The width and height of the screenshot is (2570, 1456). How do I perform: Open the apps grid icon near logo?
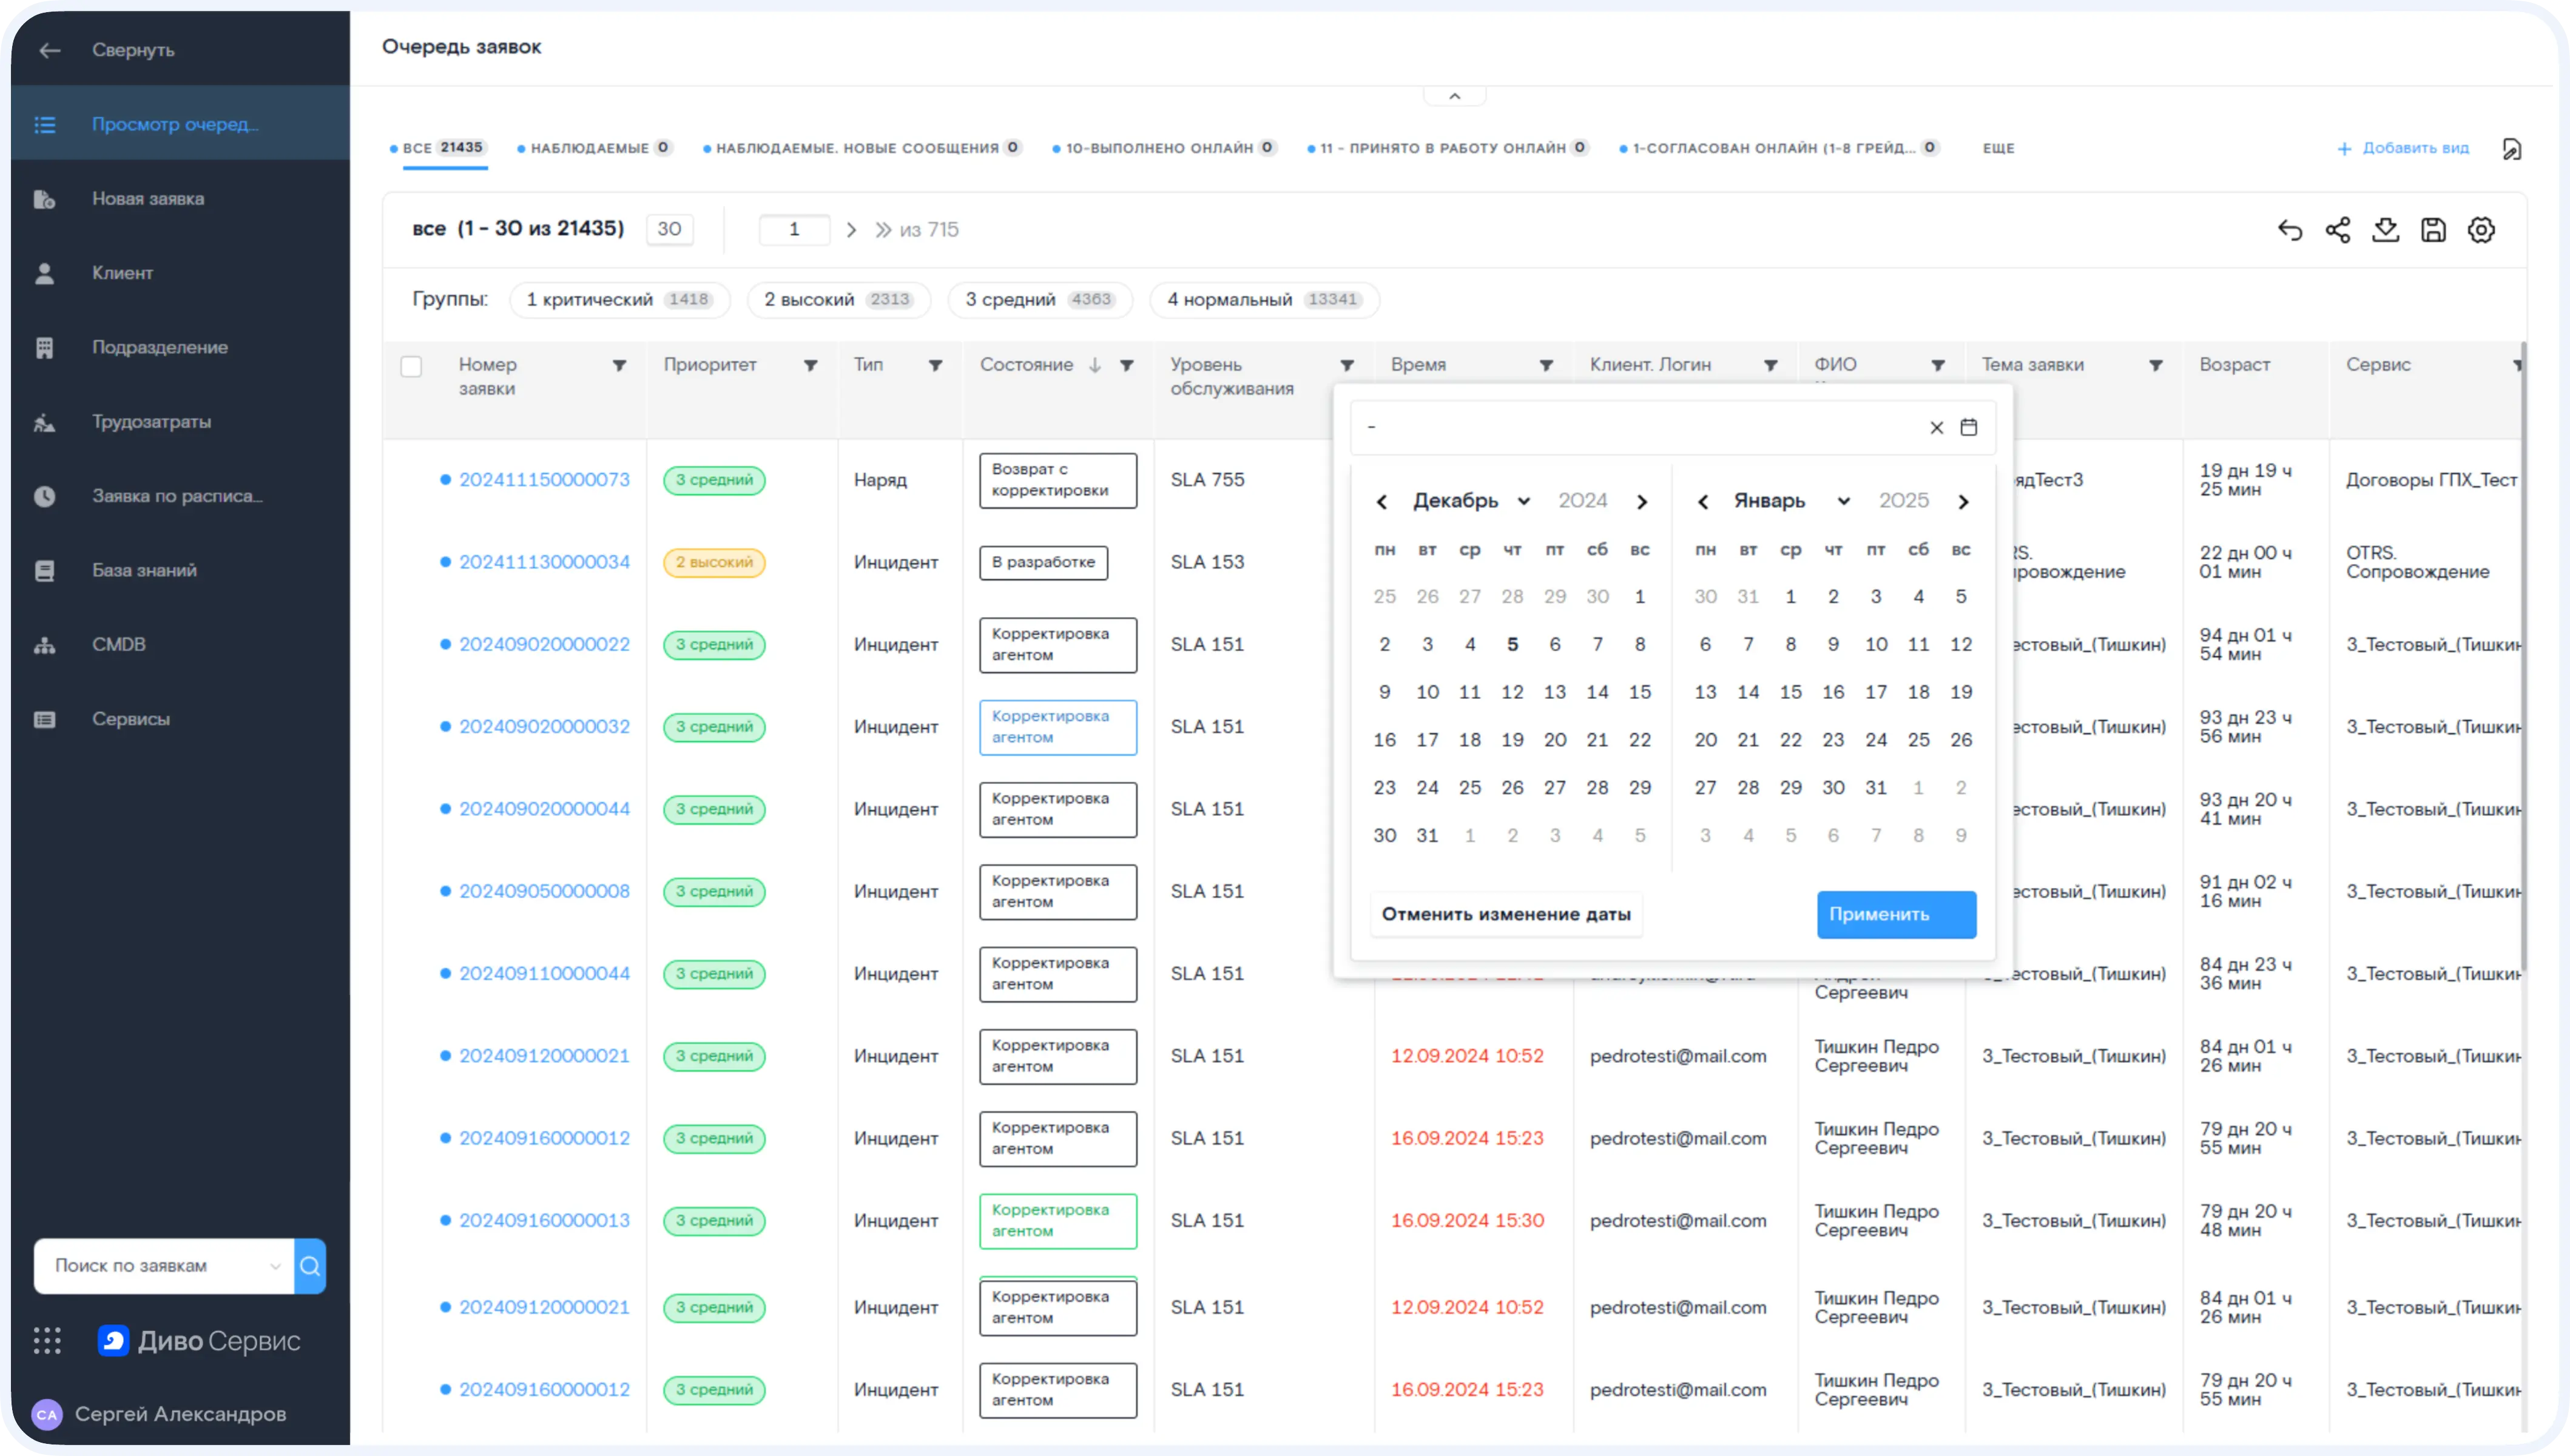(x=47, y=1340)
